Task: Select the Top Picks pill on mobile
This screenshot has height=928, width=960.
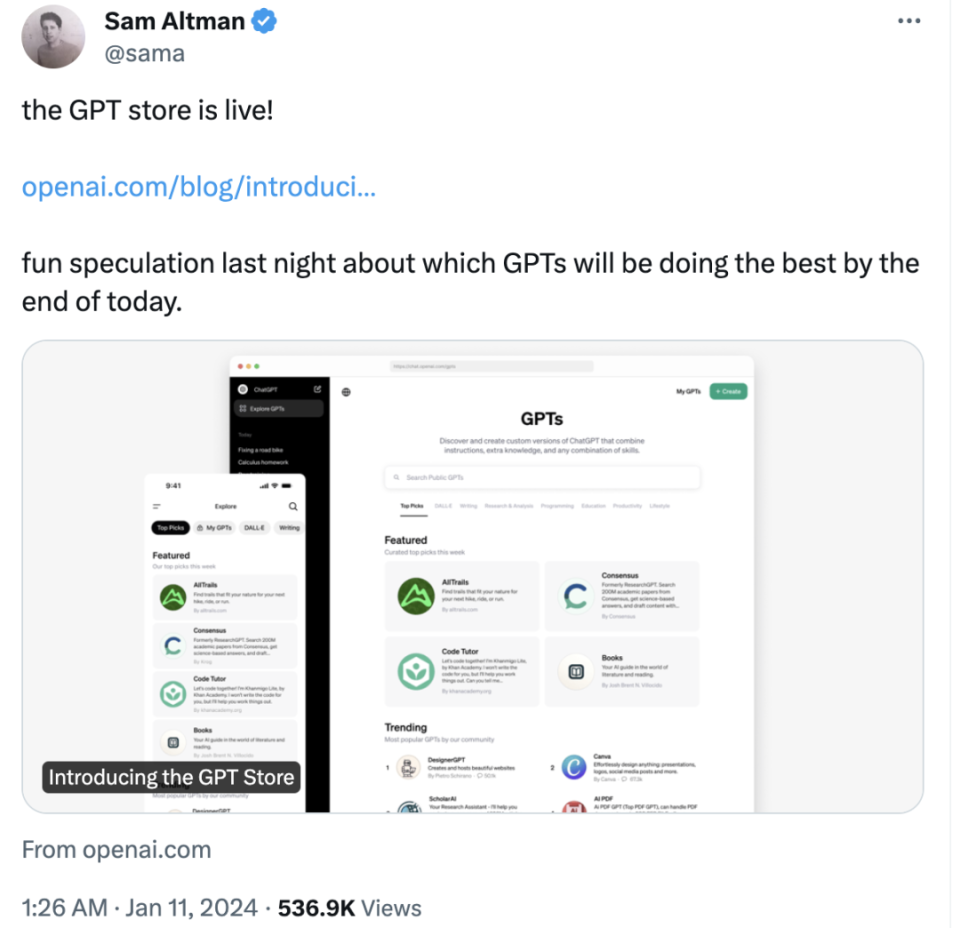Action: click(170, 527)
